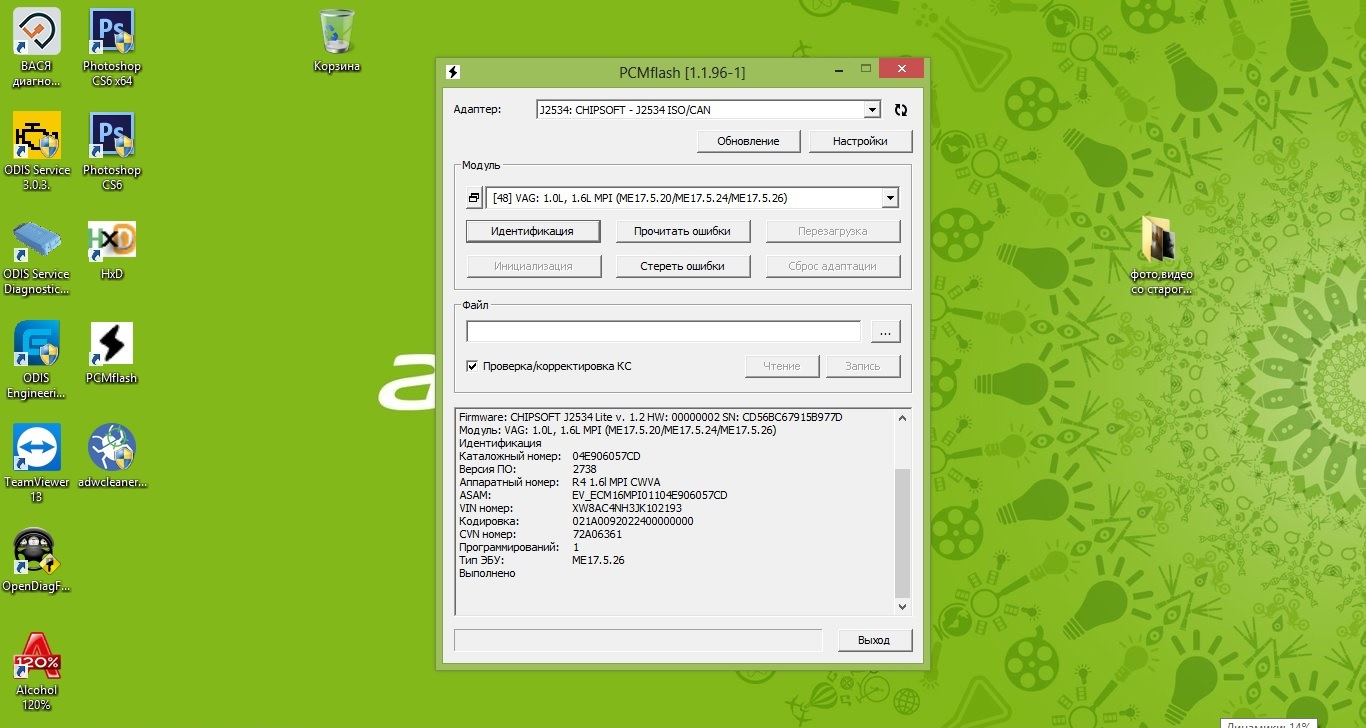Launch Photoshop CS6 desktop shortcut
Image resolution: width=1366 pixels, height=728 pixels.
coord(112,150)
